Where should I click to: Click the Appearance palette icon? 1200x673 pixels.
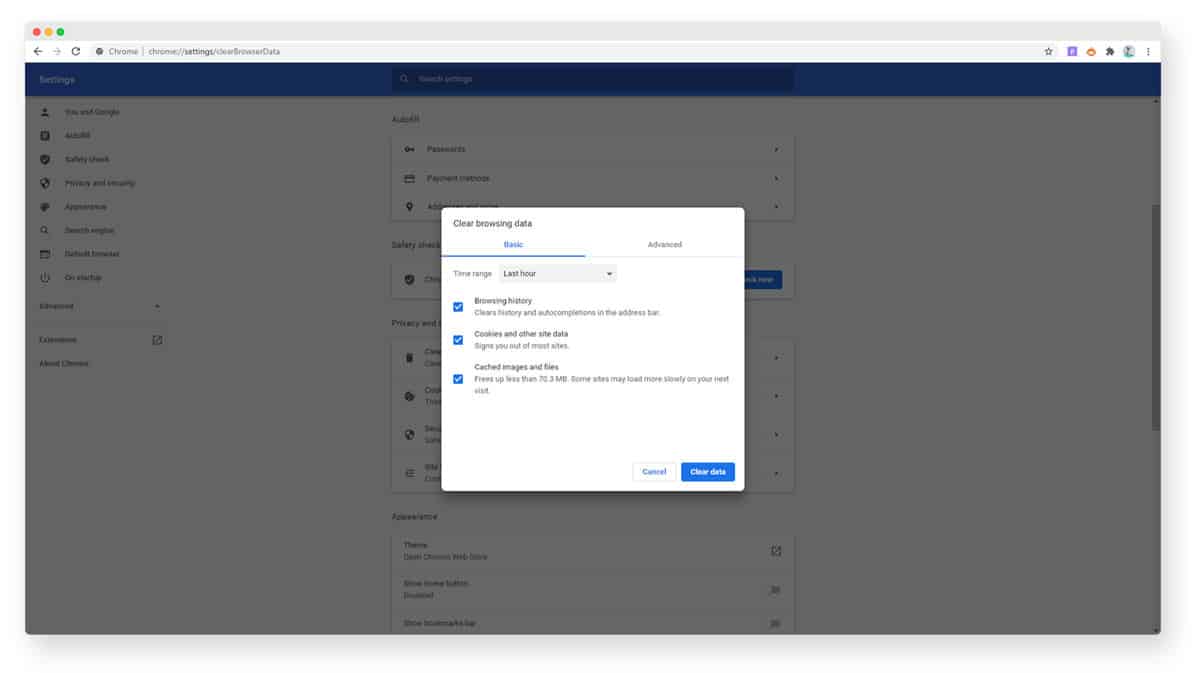pos(45,207)
